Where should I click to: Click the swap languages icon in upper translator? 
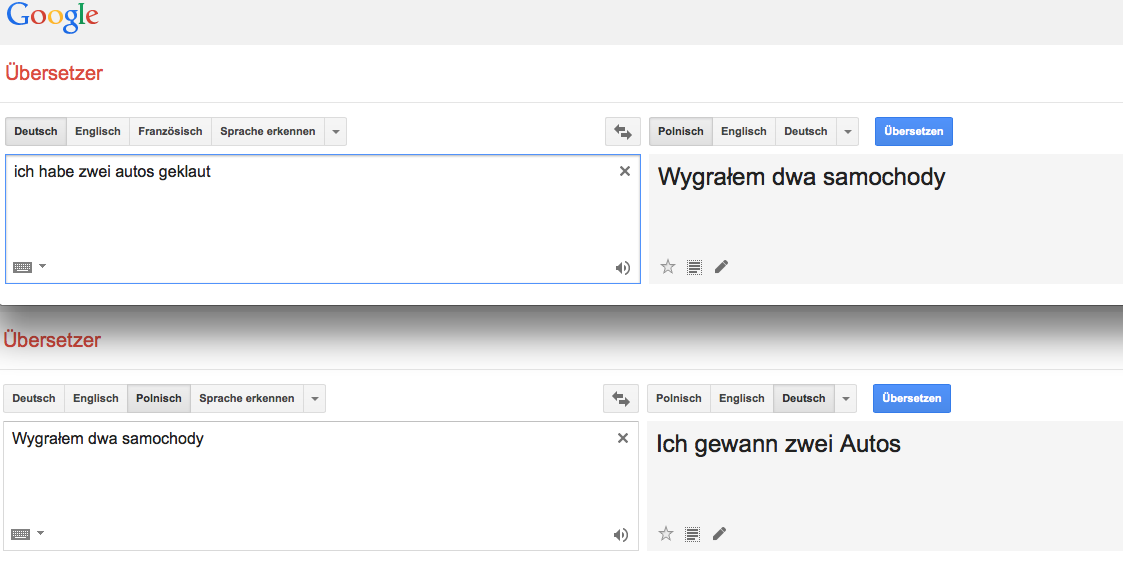tap(622, 131)
